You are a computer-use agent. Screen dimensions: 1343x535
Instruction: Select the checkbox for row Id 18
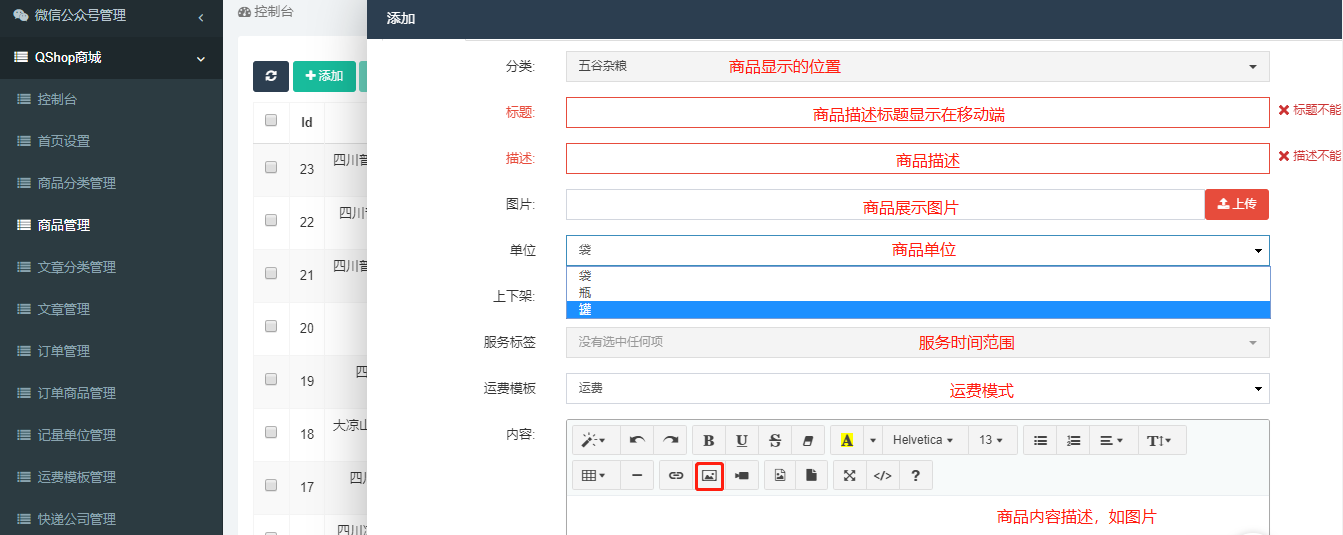(271, 433)
